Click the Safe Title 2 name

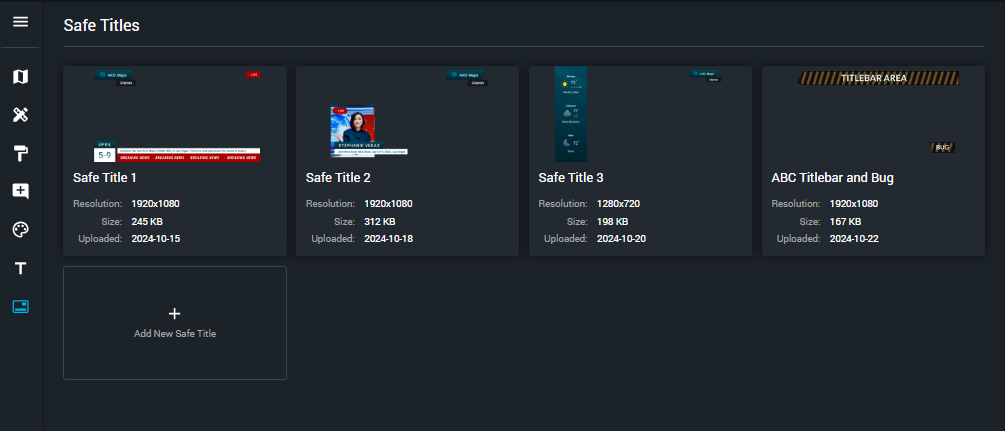pyautogui.click(x=338, y=178)
